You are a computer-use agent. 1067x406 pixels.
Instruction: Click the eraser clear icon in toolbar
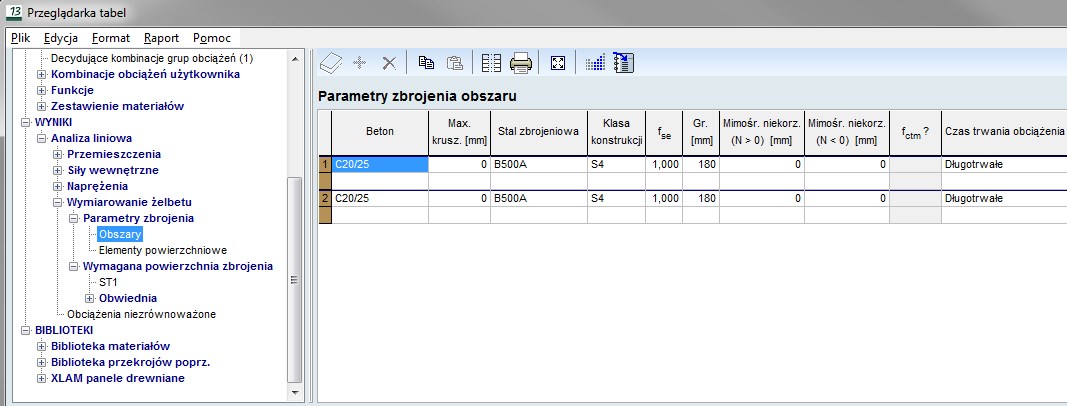[x=330, y=63]
